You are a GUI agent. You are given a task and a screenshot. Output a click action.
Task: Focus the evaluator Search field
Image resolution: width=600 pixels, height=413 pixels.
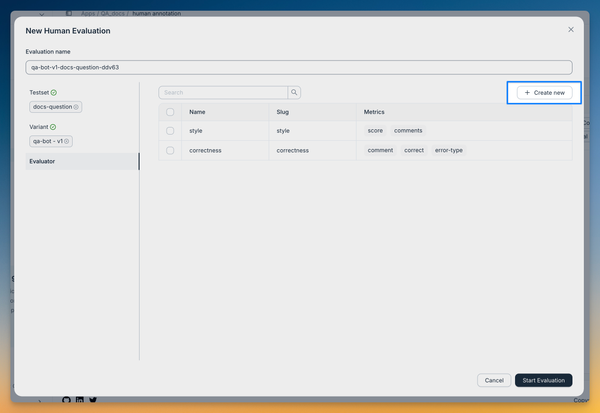click(223, 92)
